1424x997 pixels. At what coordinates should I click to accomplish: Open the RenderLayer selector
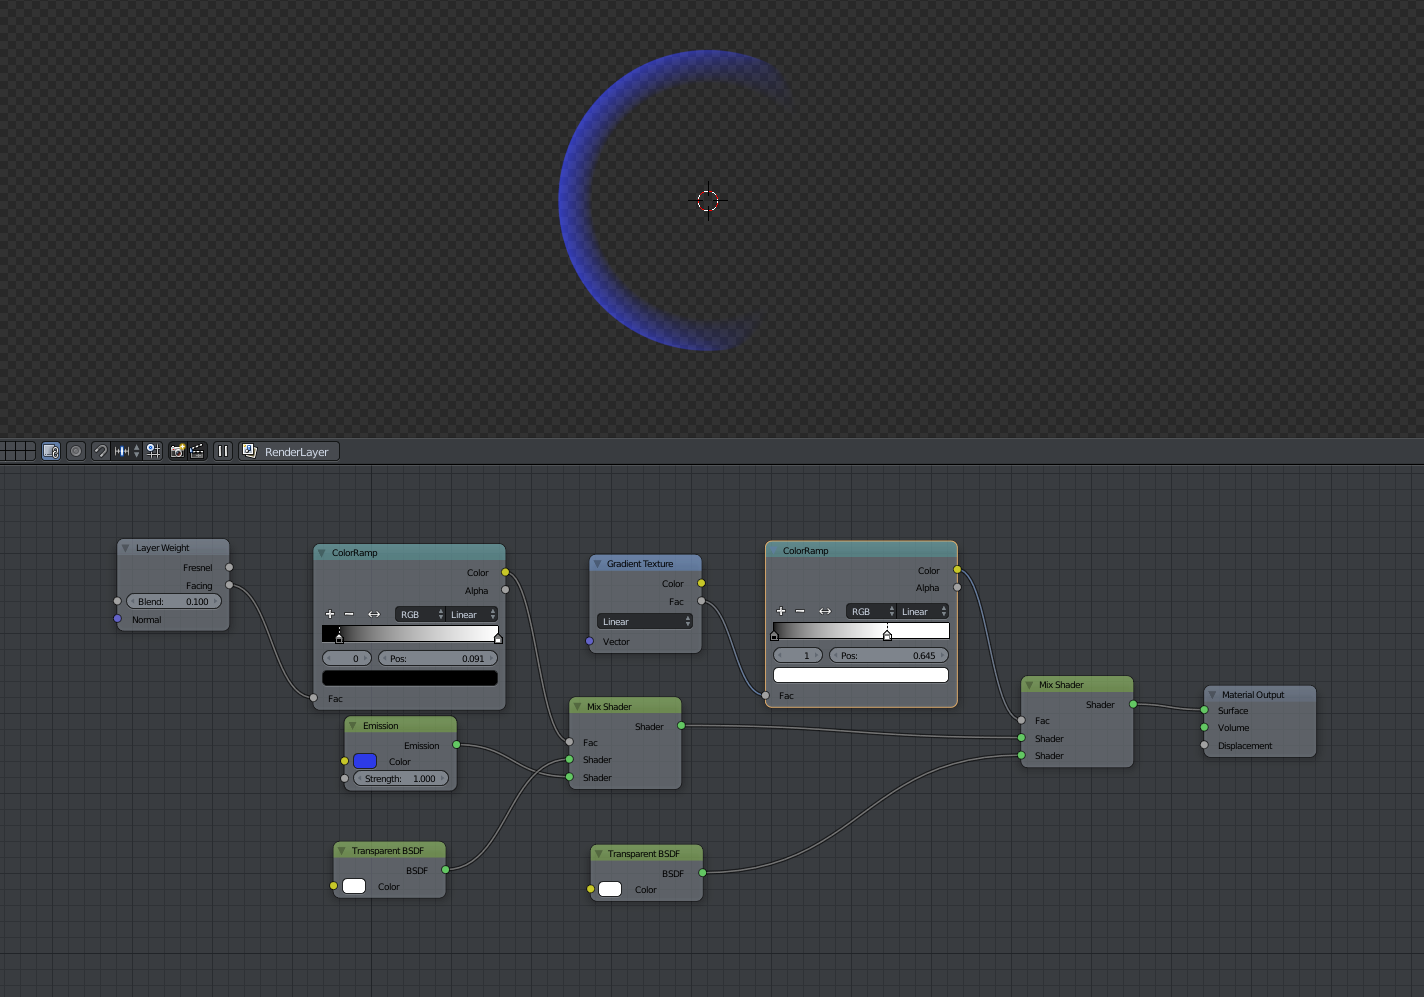click(x=290, y=451)
